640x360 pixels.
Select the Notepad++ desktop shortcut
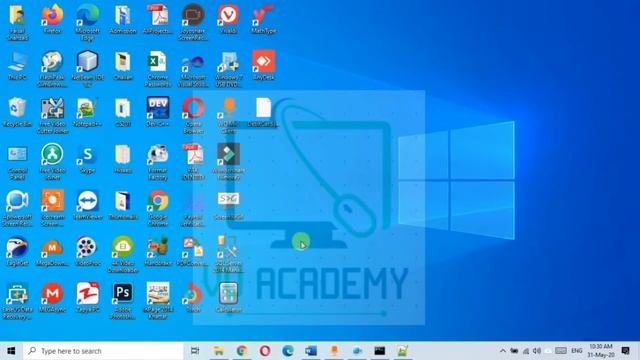click(87, 112)
